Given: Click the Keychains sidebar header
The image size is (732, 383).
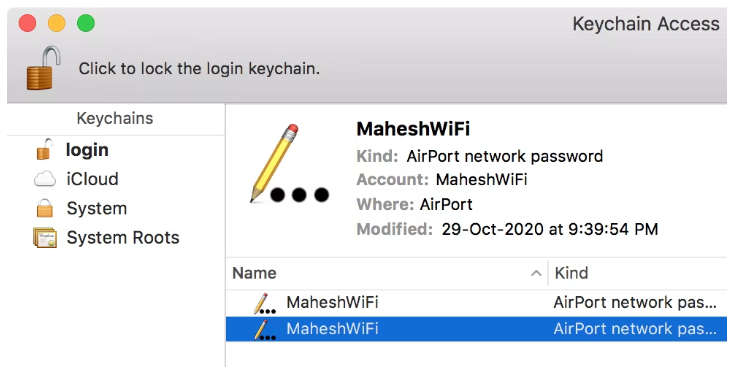Looking at the screenshot, I should [x=115, y=118].
